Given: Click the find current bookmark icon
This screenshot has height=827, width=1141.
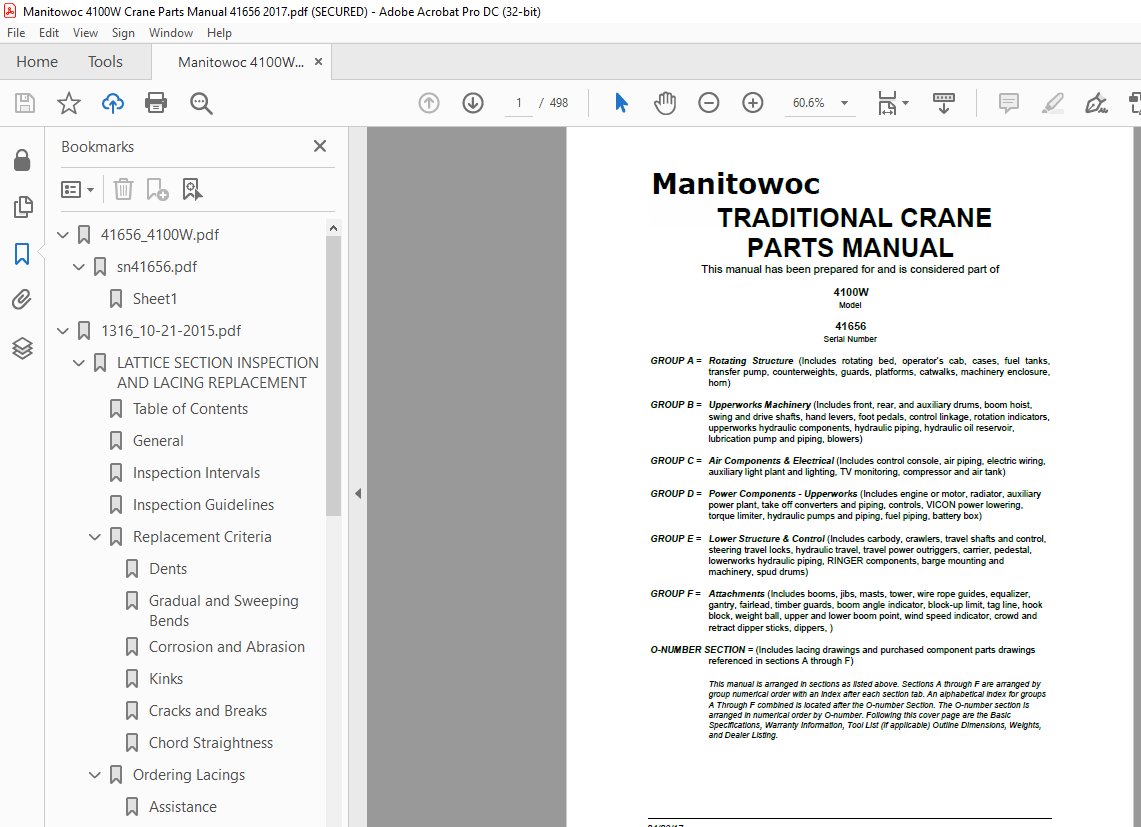Looking at the screenshot, I should click(191, 189).
